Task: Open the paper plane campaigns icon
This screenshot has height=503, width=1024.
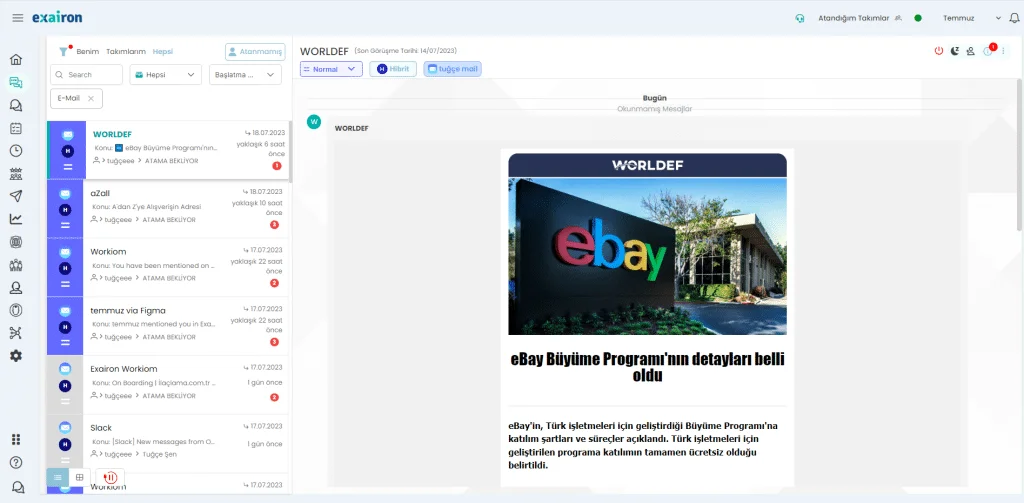Action: [16, 196]
